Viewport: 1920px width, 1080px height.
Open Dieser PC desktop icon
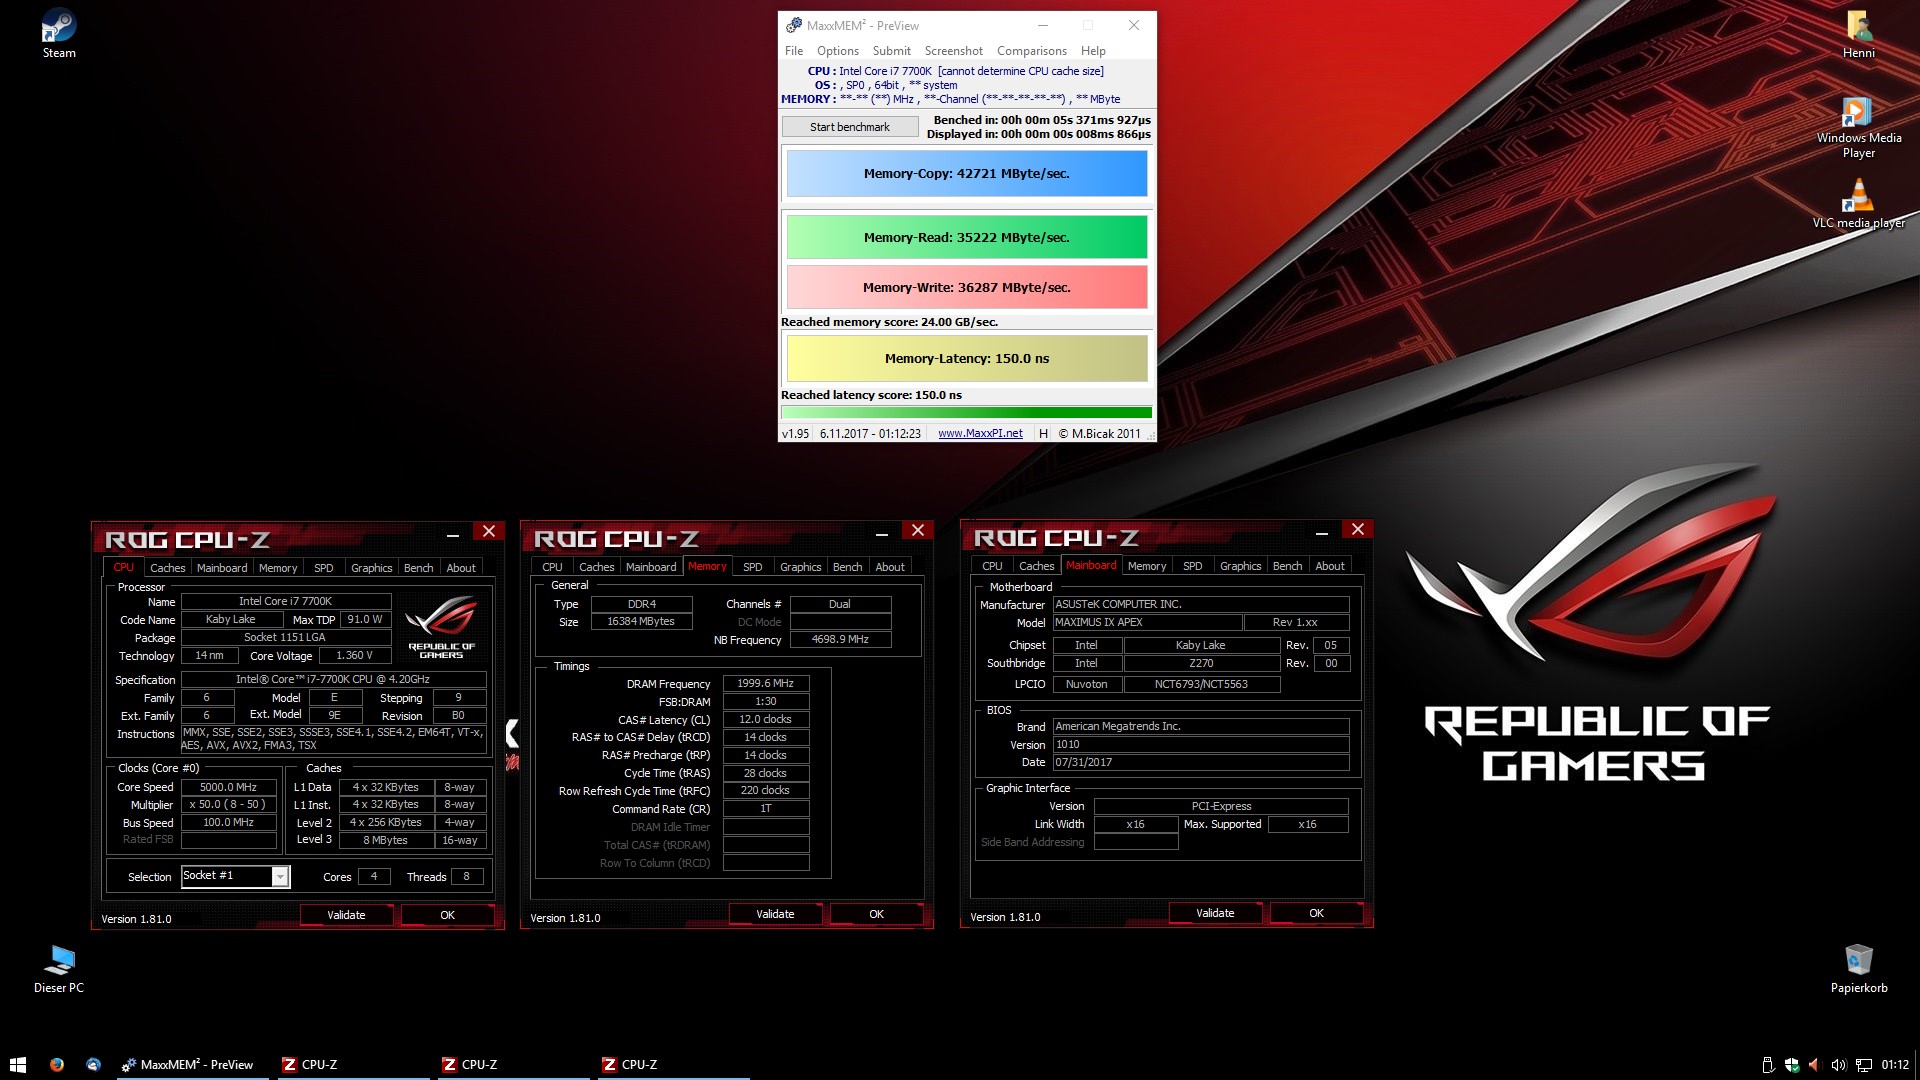(x=59, y=968)
